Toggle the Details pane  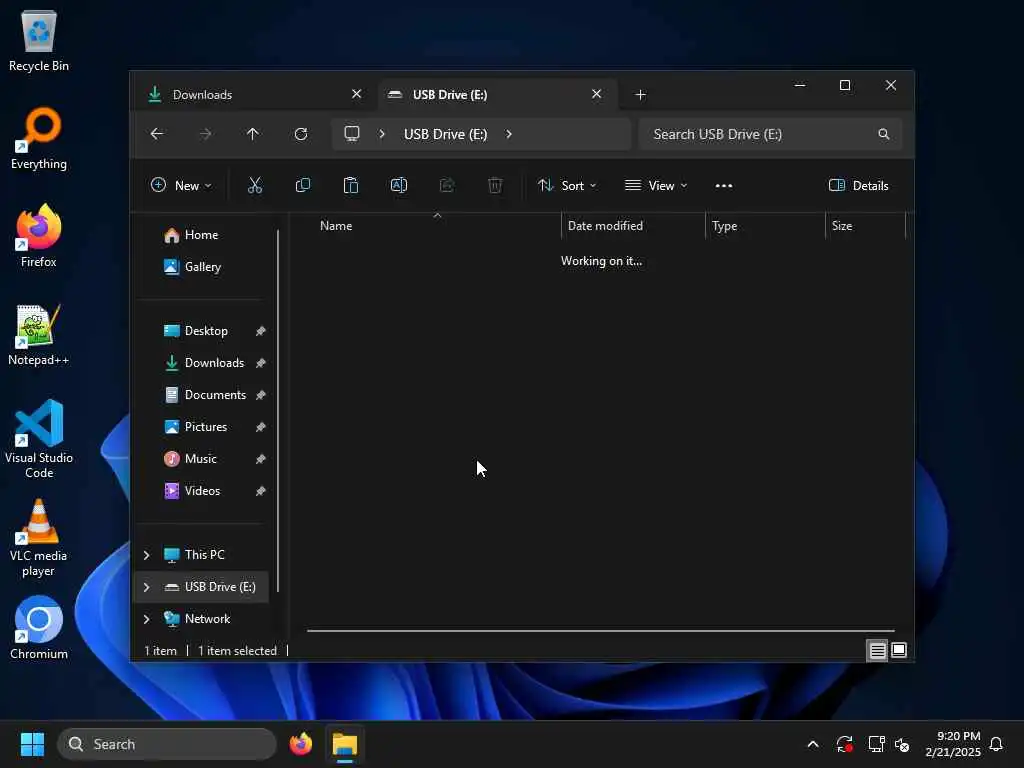(858, 185)
